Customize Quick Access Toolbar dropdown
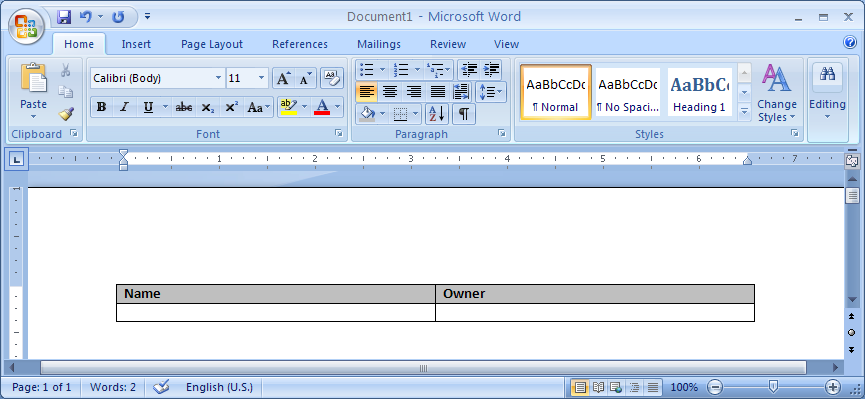 147,17
